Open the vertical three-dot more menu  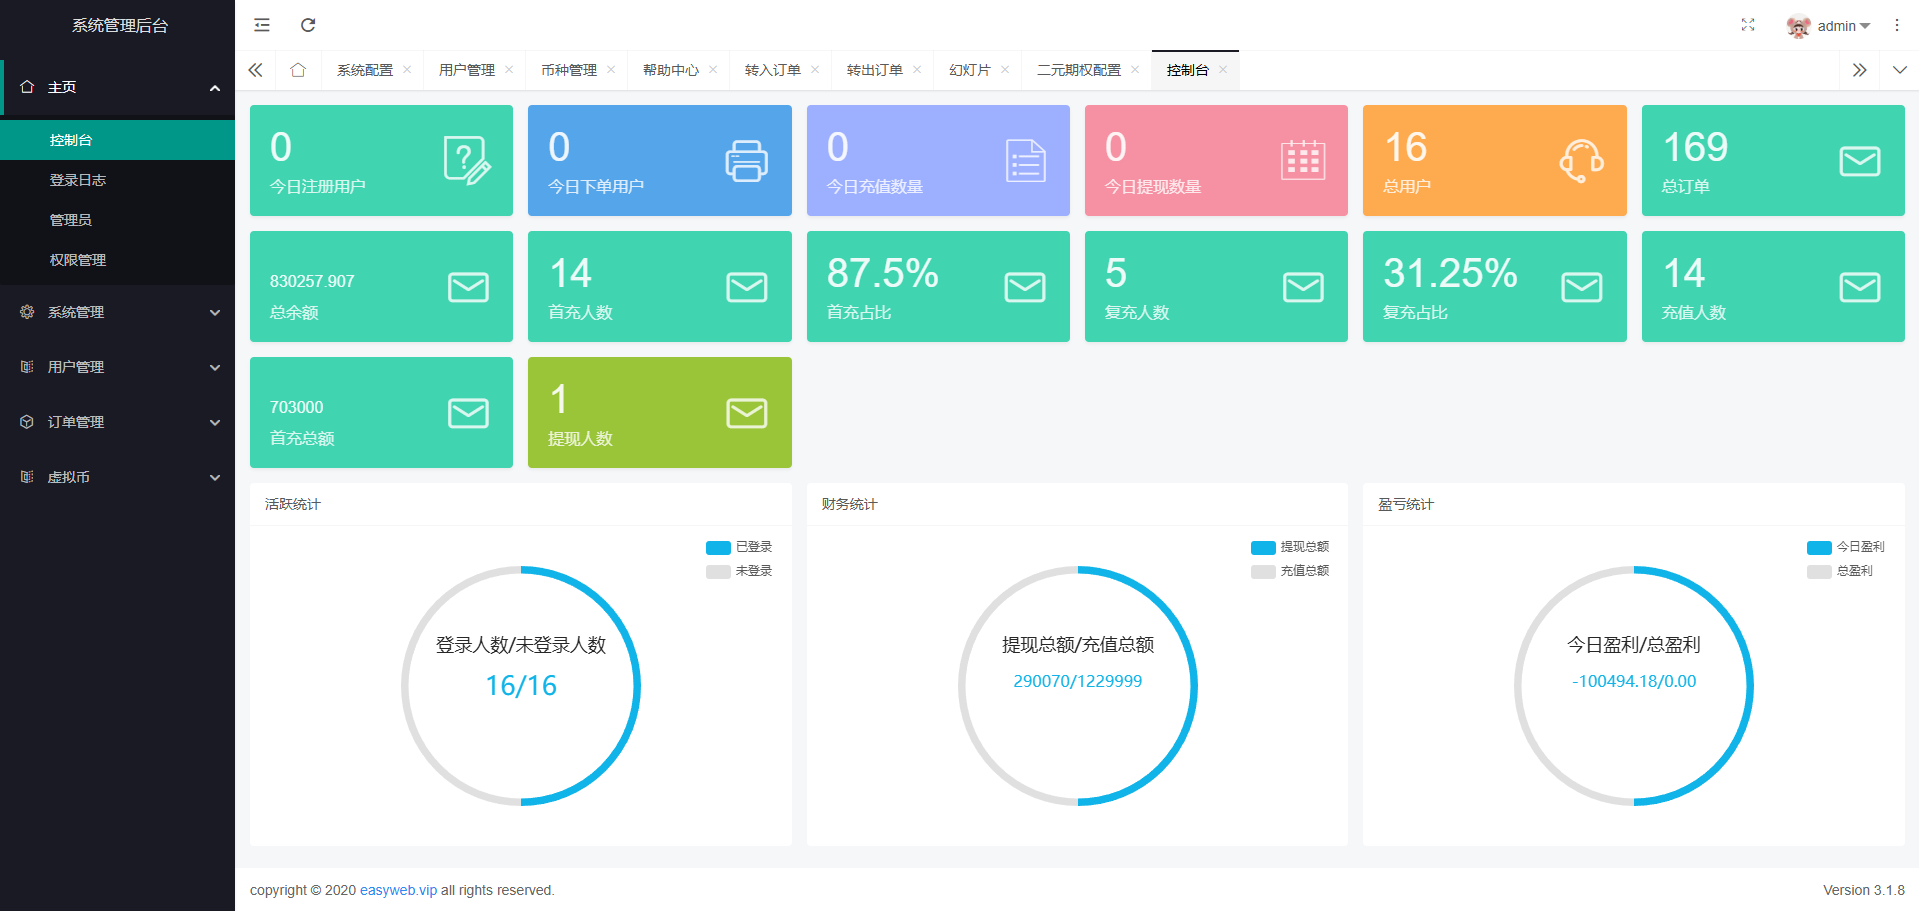point(1896,25)
